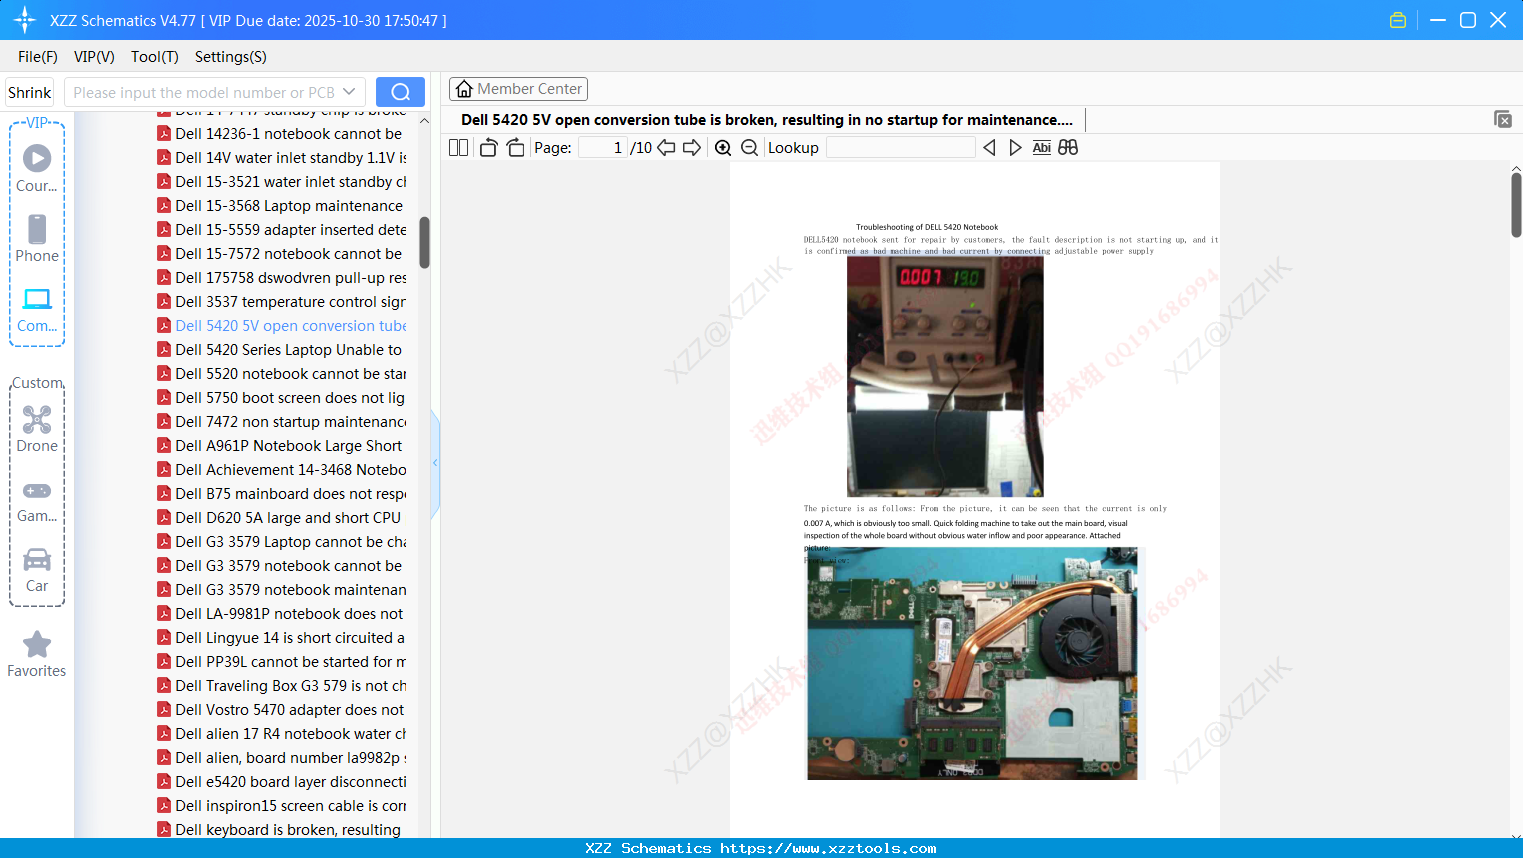Image resolution: width=1523 pixels, height=858 pixels.
Task: Open 'Dell inspiron15 screen cable' file
Action: [x=281, y=806]
